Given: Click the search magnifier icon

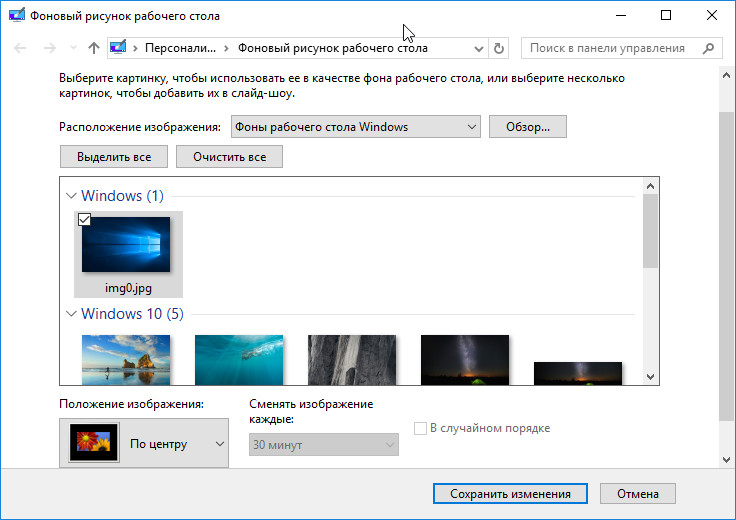Looking at the screenshot, I should [x=708, y=48].
